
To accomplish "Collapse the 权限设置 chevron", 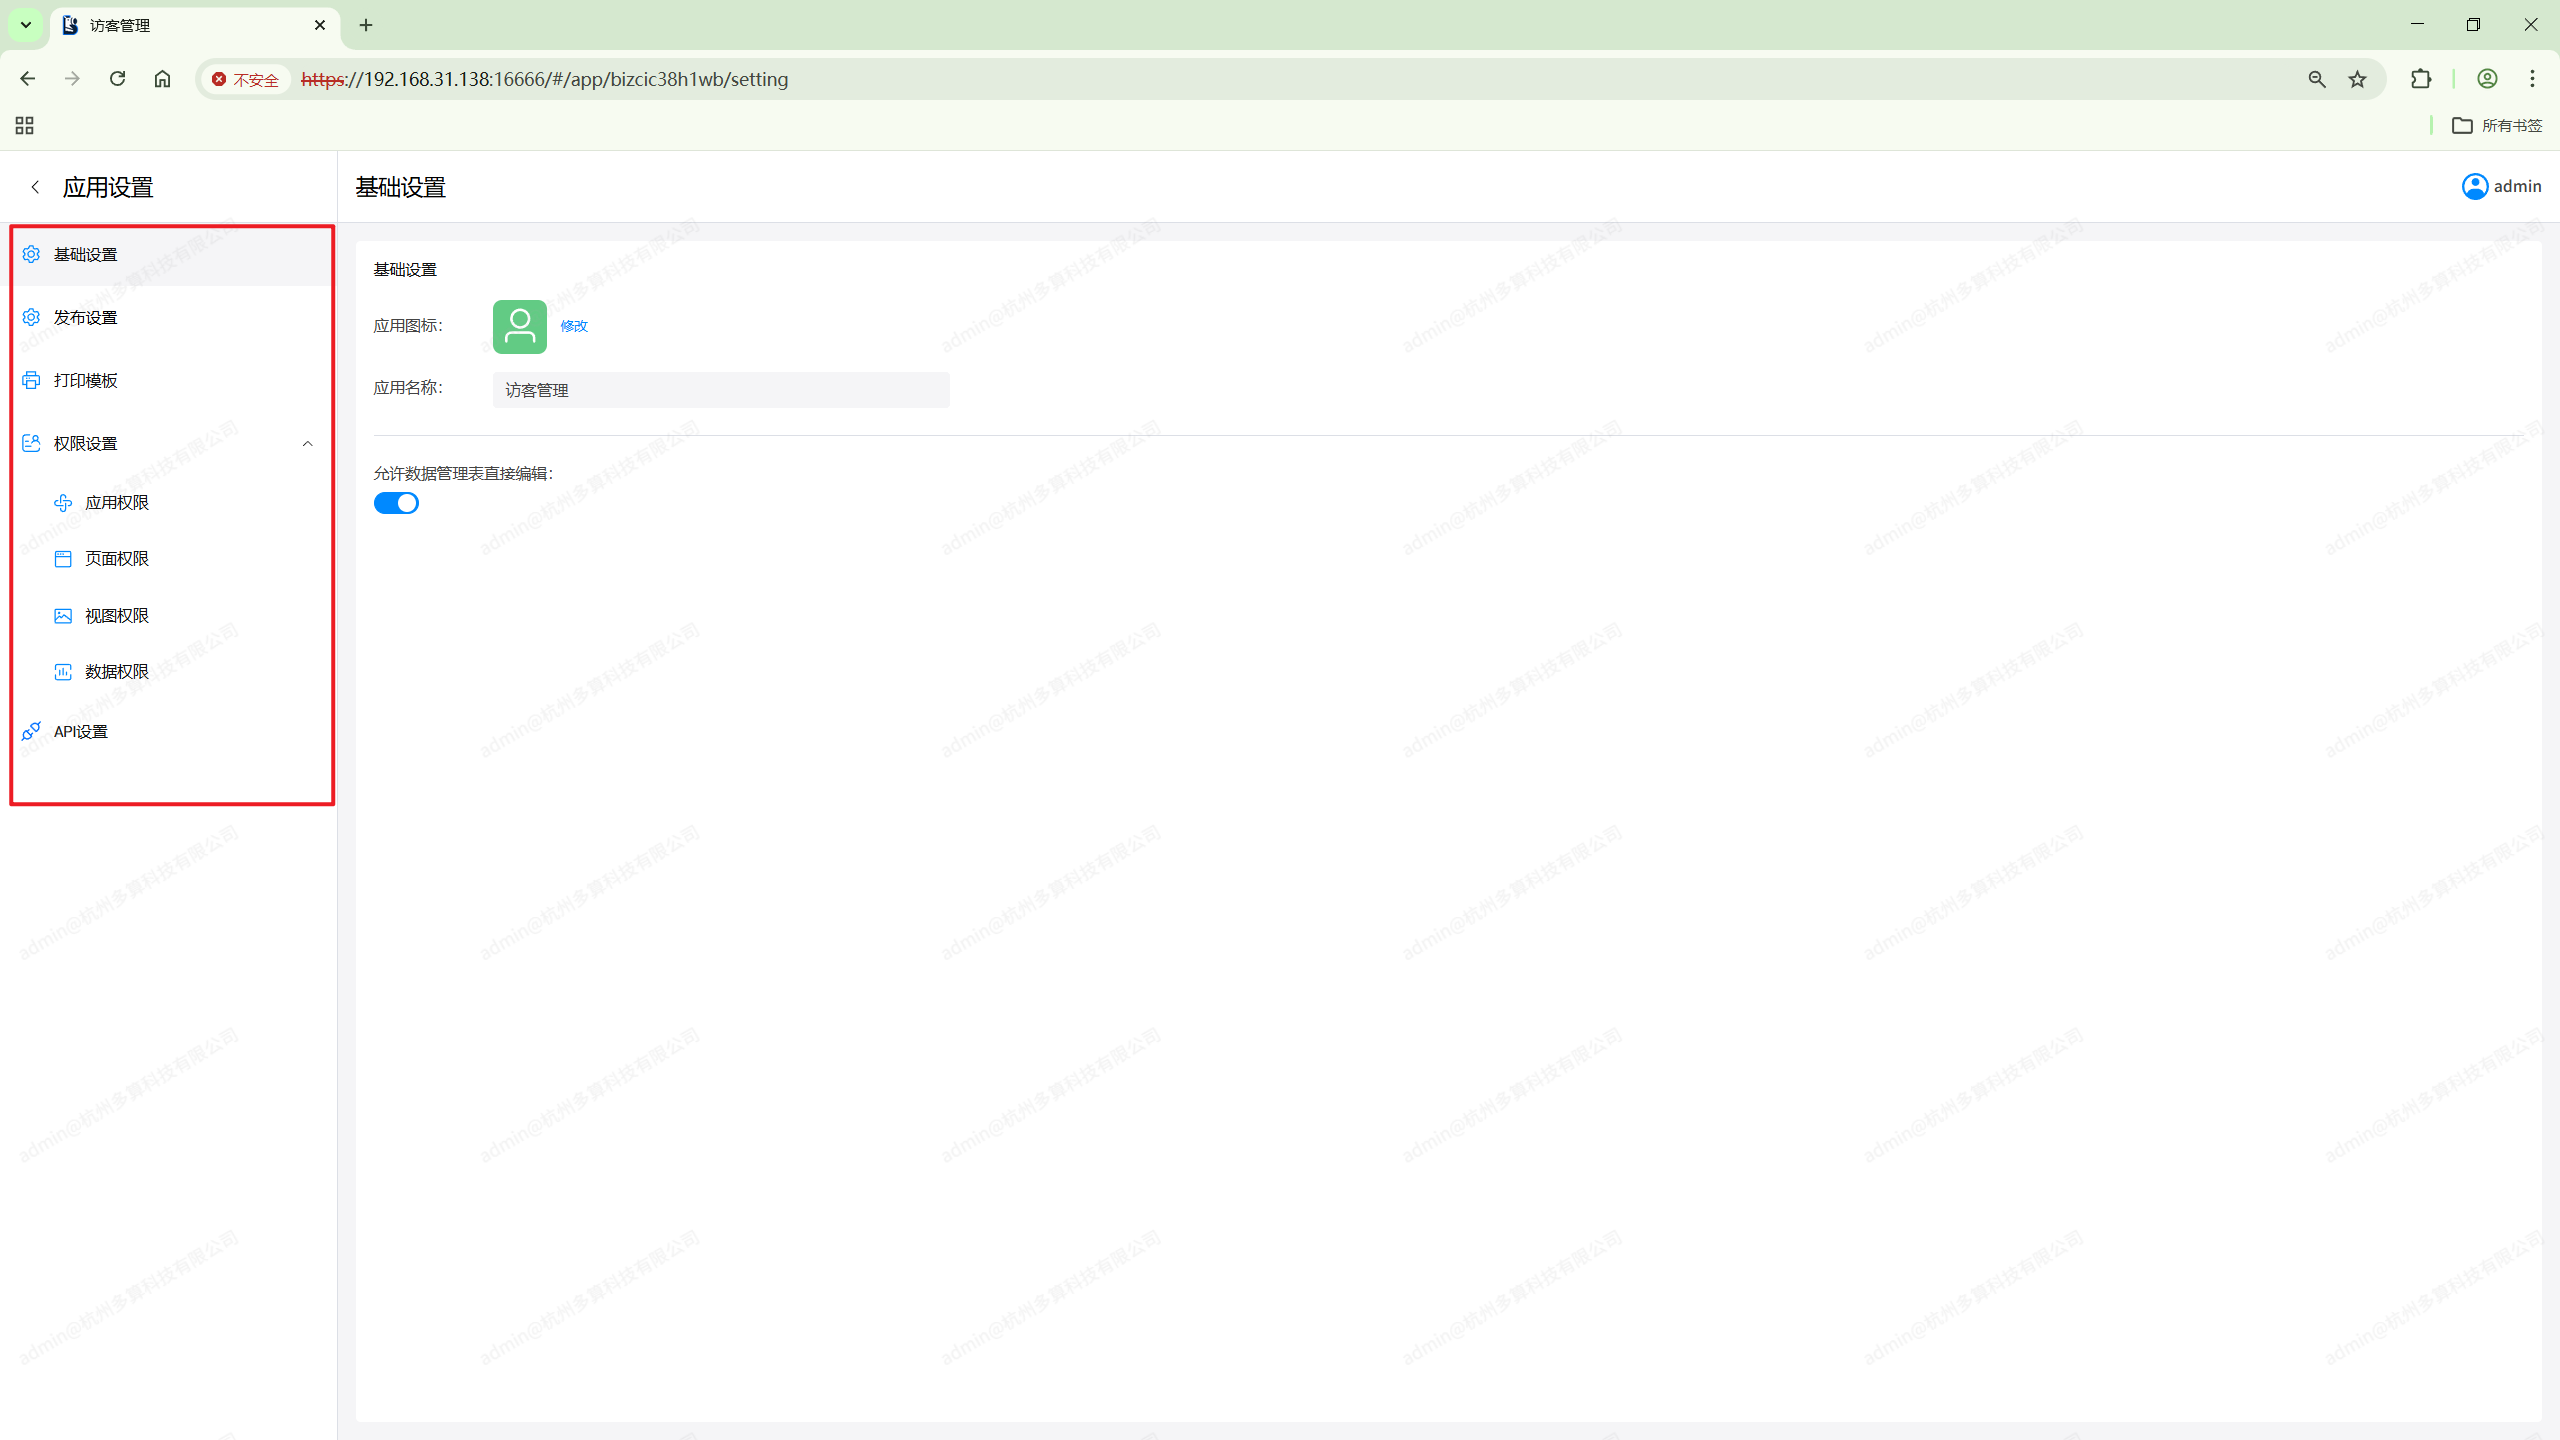I will tap(307, 443).
